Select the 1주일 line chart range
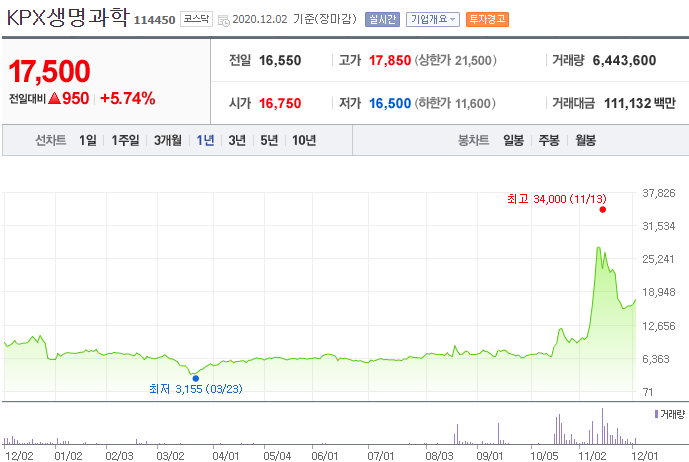The image size is (689, 462). point(125,140)
